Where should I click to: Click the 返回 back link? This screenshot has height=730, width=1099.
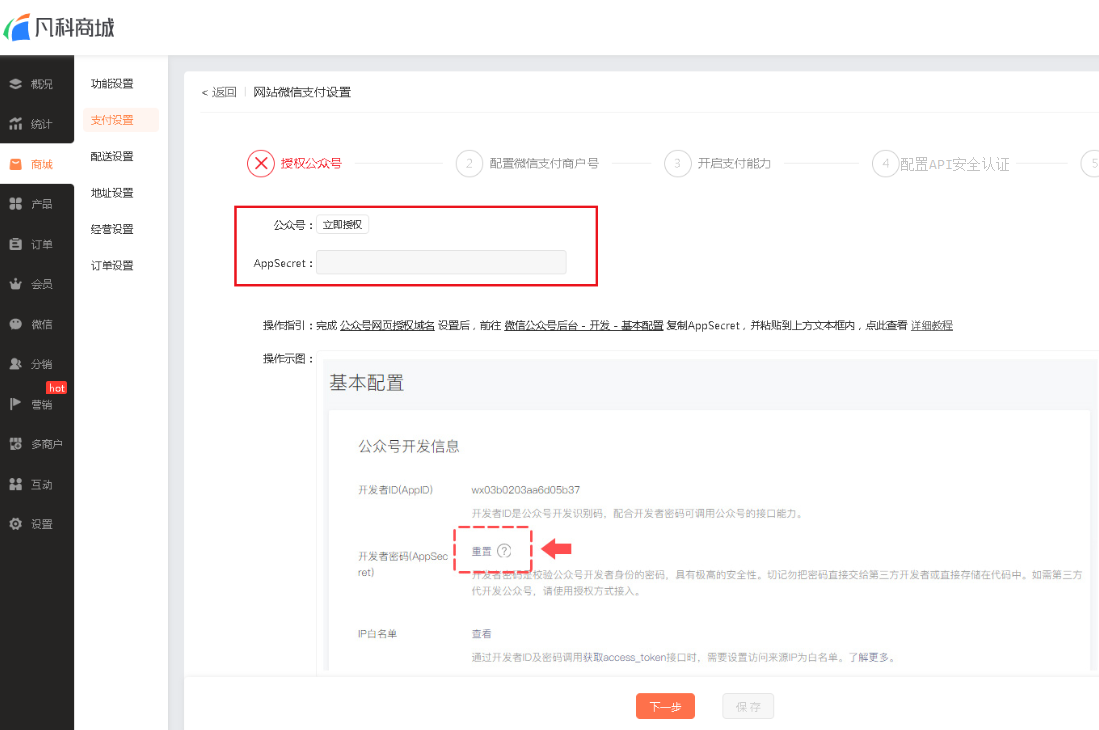[219, 92]
